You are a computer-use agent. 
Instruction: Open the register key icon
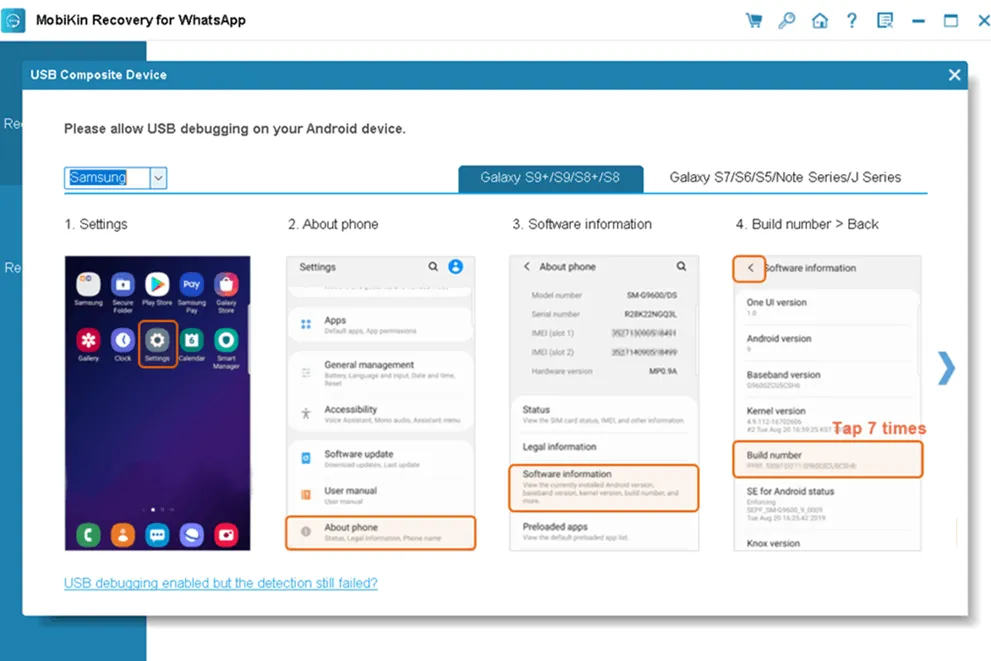click(x=786, y=20)
